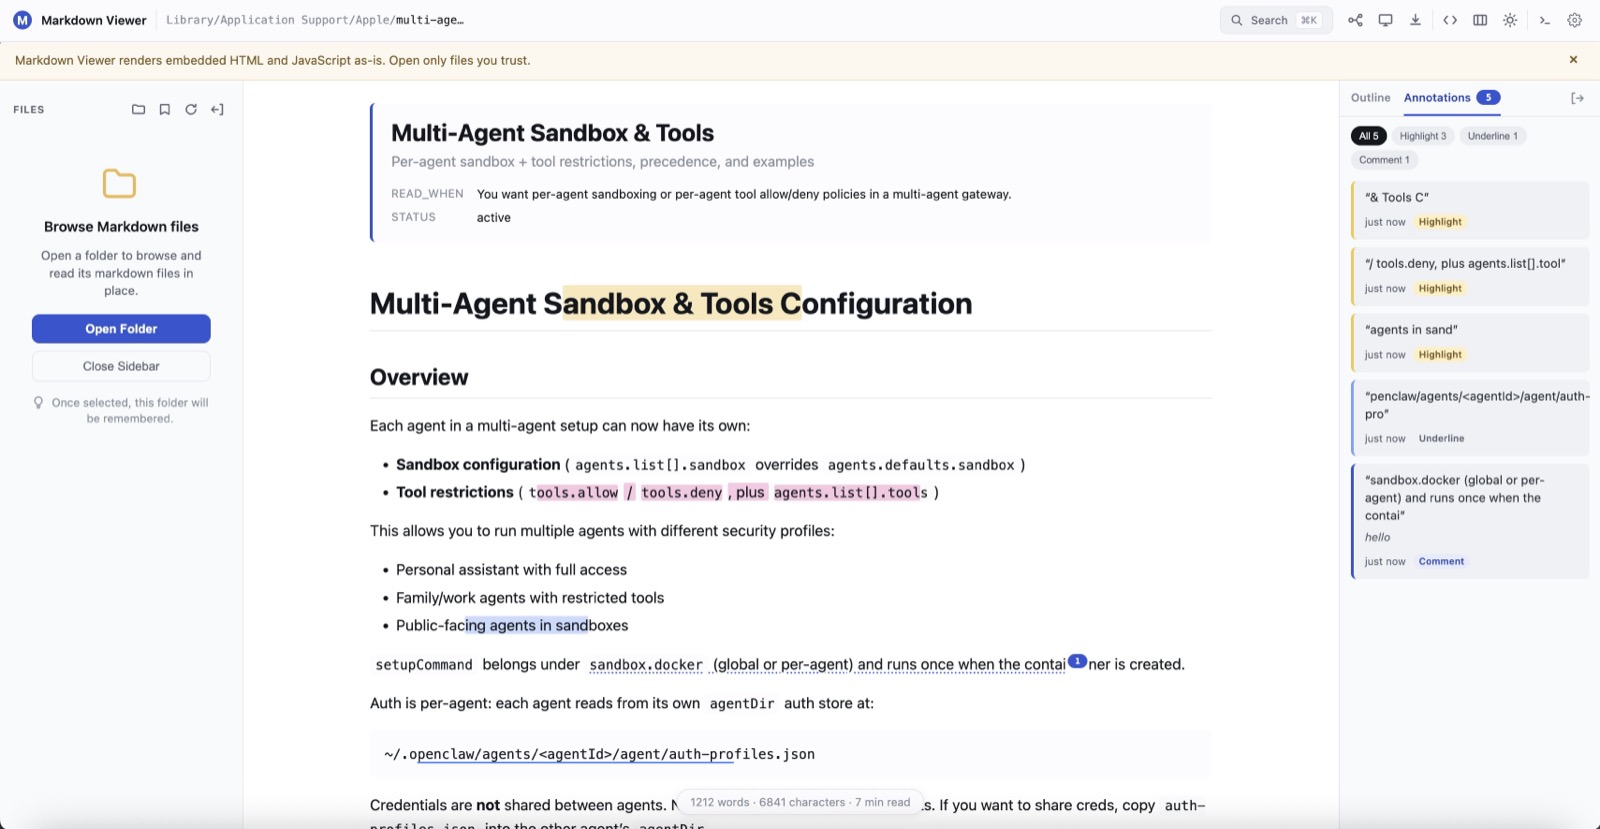1600x829 pixels.
Task: Open the underline annotation for auth-pro path
Action: [1469, 417]
